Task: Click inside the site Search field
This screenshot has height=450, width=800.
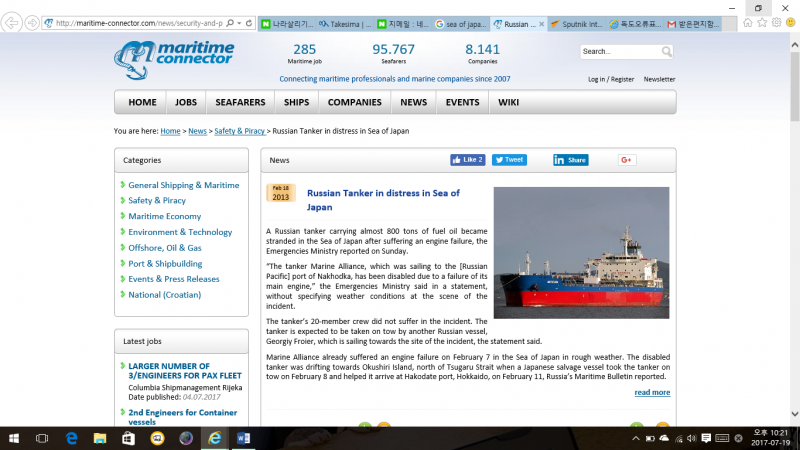Action: click(618, 52)
